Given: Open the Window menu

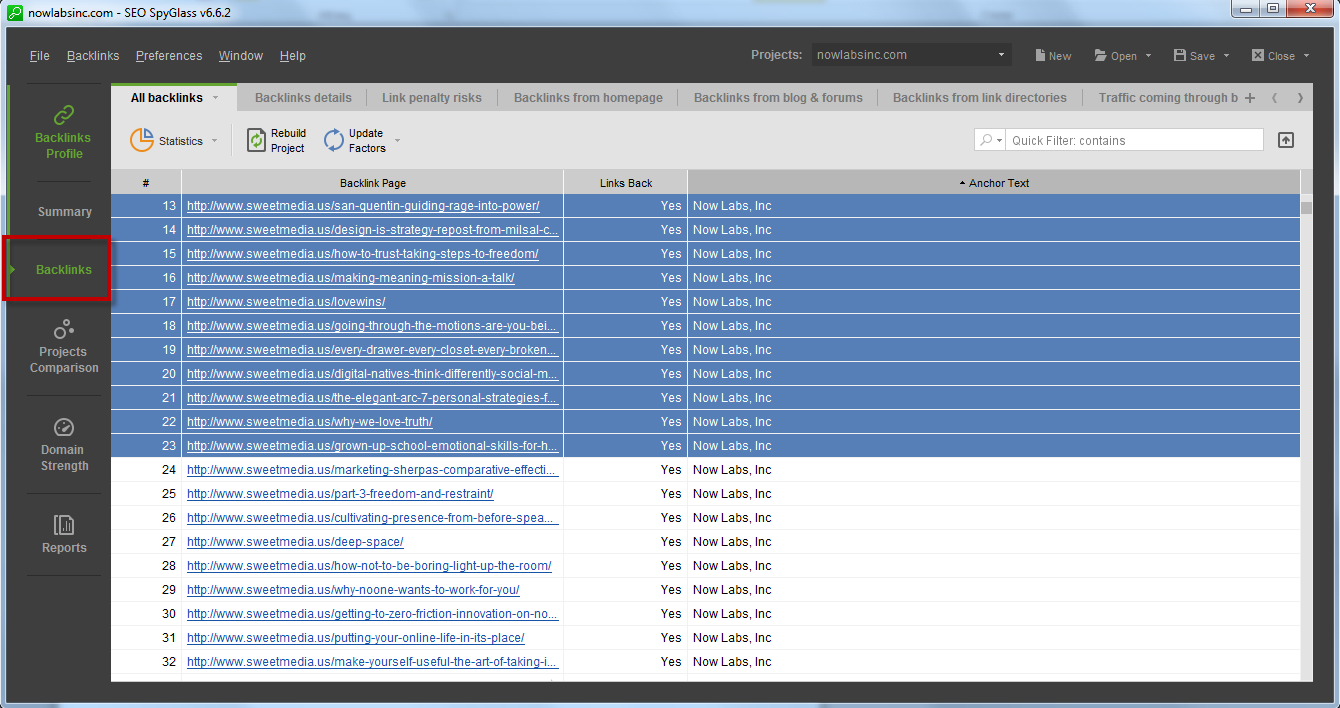Looking at the screenshot, I should pos(241,56).
